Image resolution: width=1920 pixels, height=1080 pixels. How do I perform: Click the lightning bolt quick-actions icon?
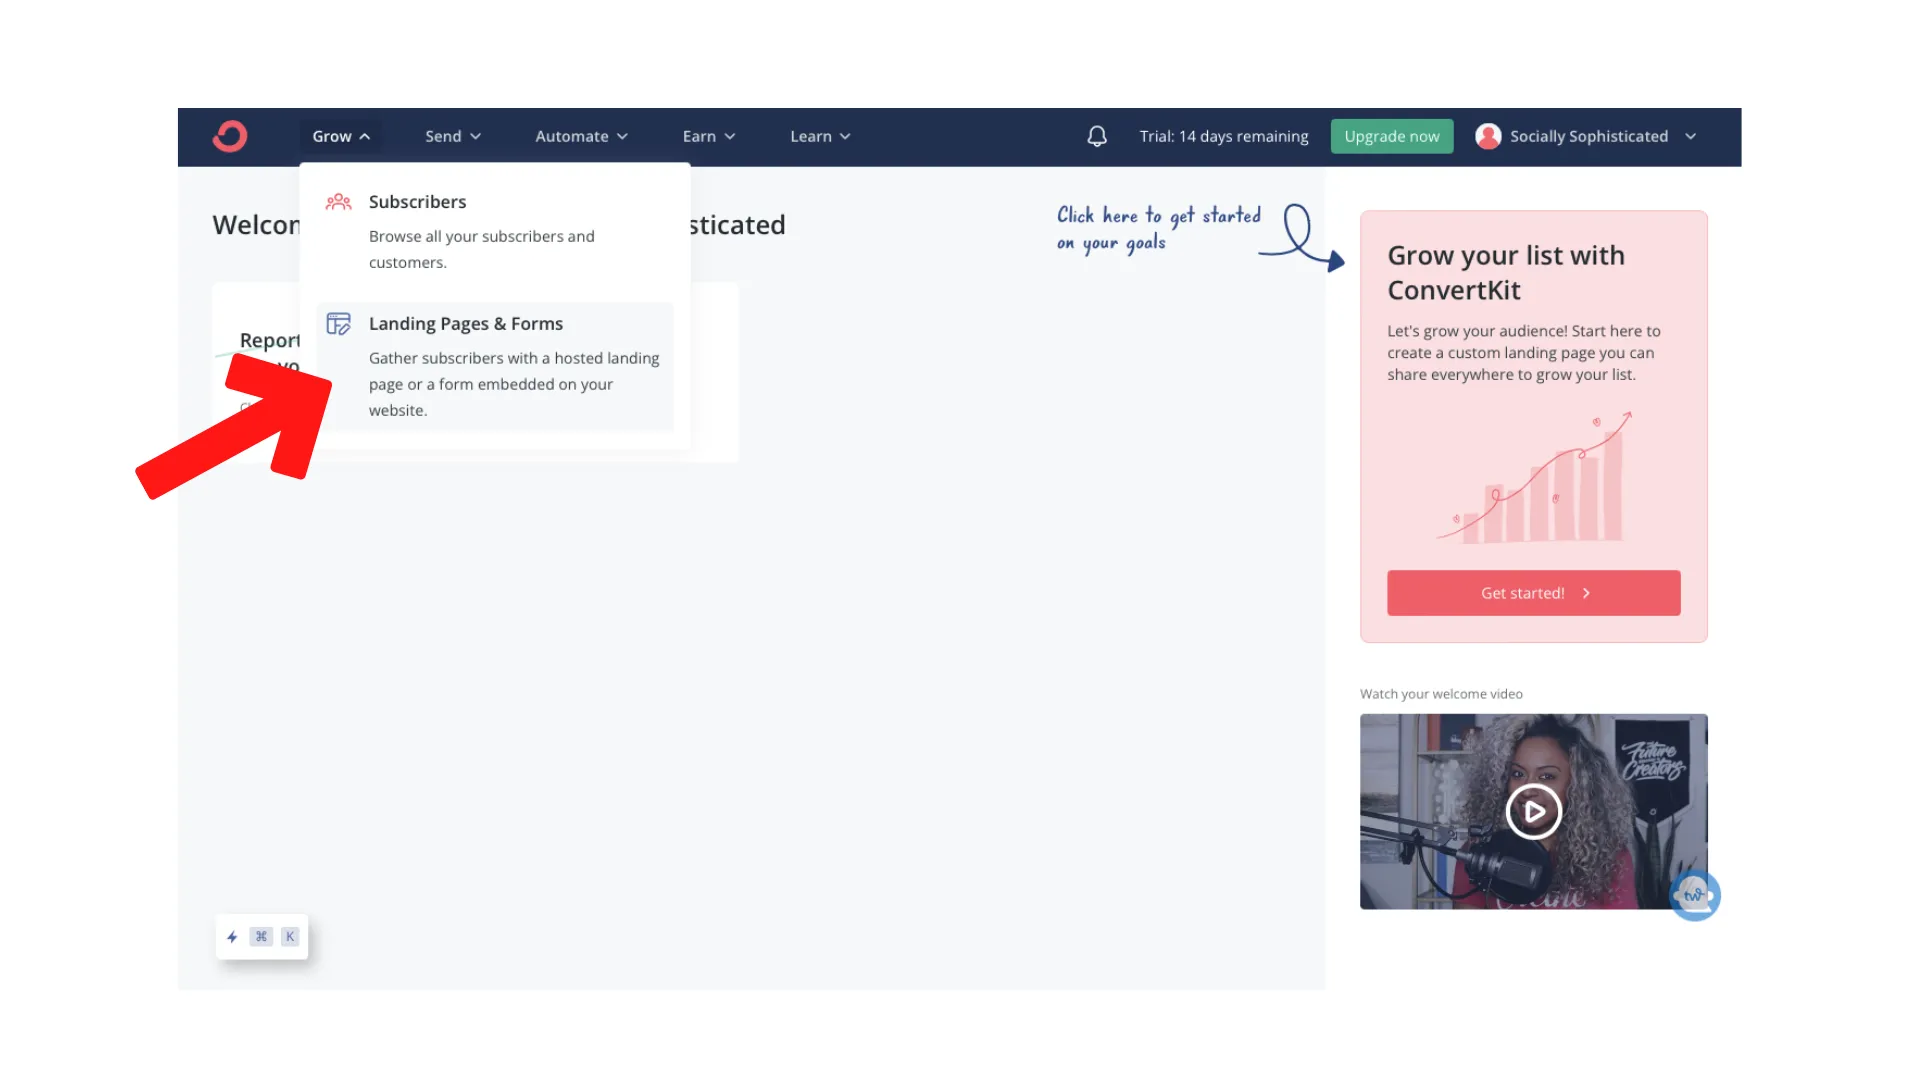[232, 937]
